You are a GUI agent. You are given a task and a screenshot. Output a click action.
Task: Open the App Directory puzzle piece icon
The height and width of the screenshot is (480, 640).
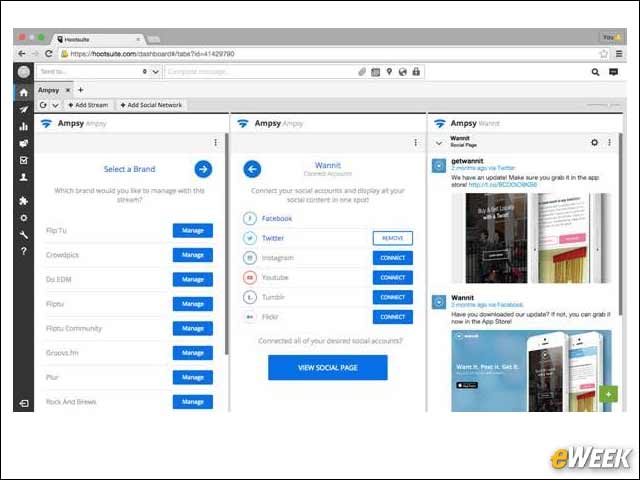coord(24,200)
